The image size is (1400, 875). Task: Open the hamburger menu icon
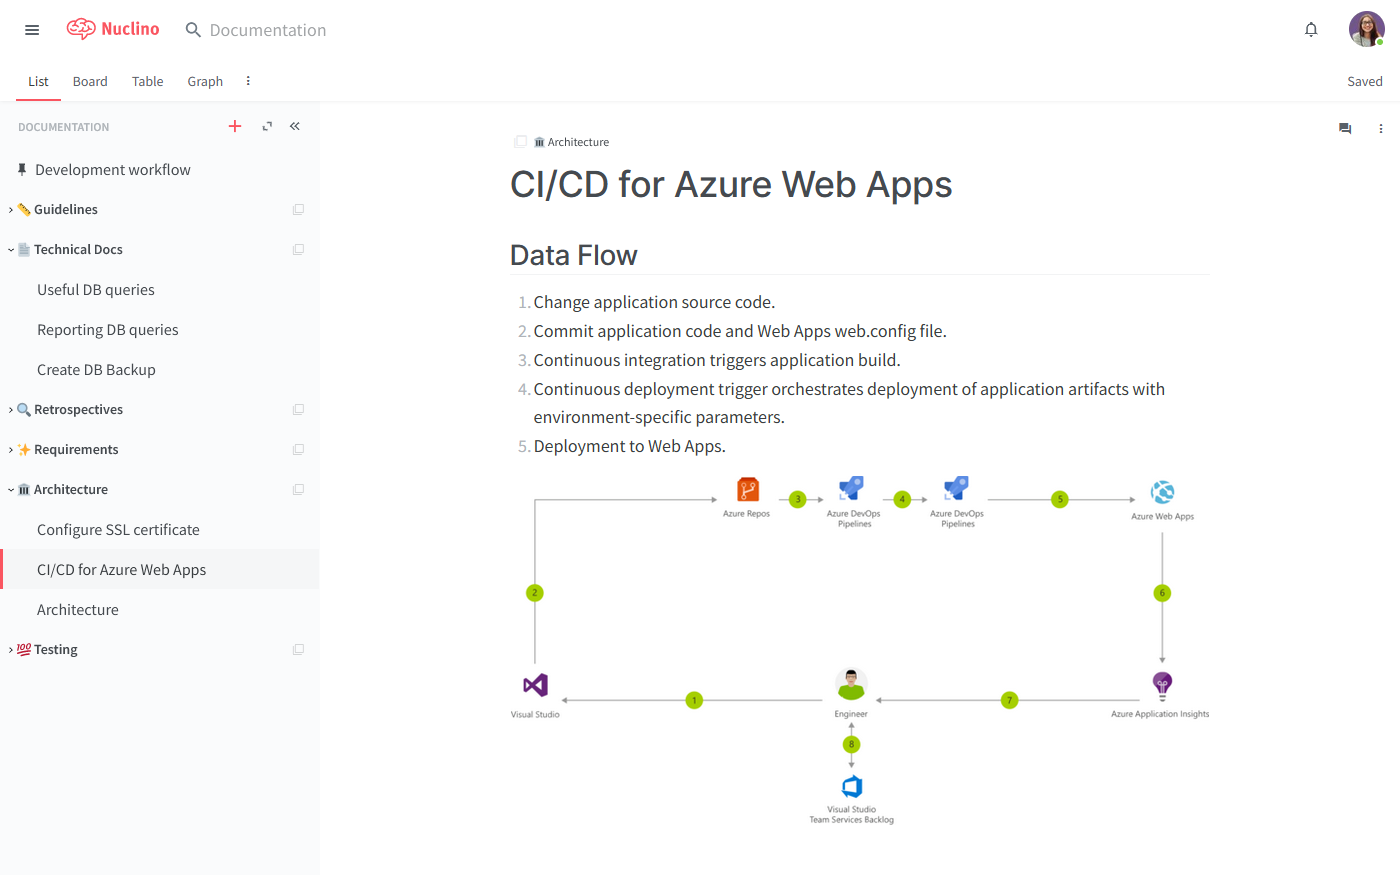click(x=31, y=29)
